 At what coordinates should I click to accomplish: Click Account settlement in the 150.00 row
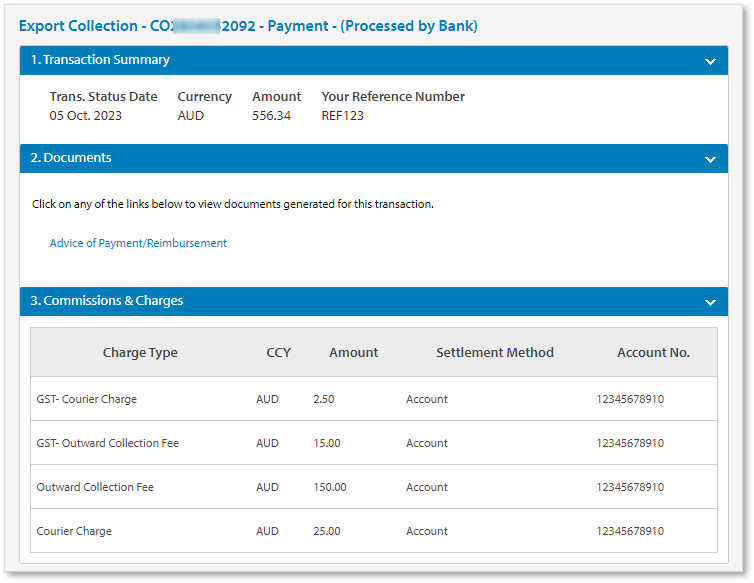click(427, 487)
